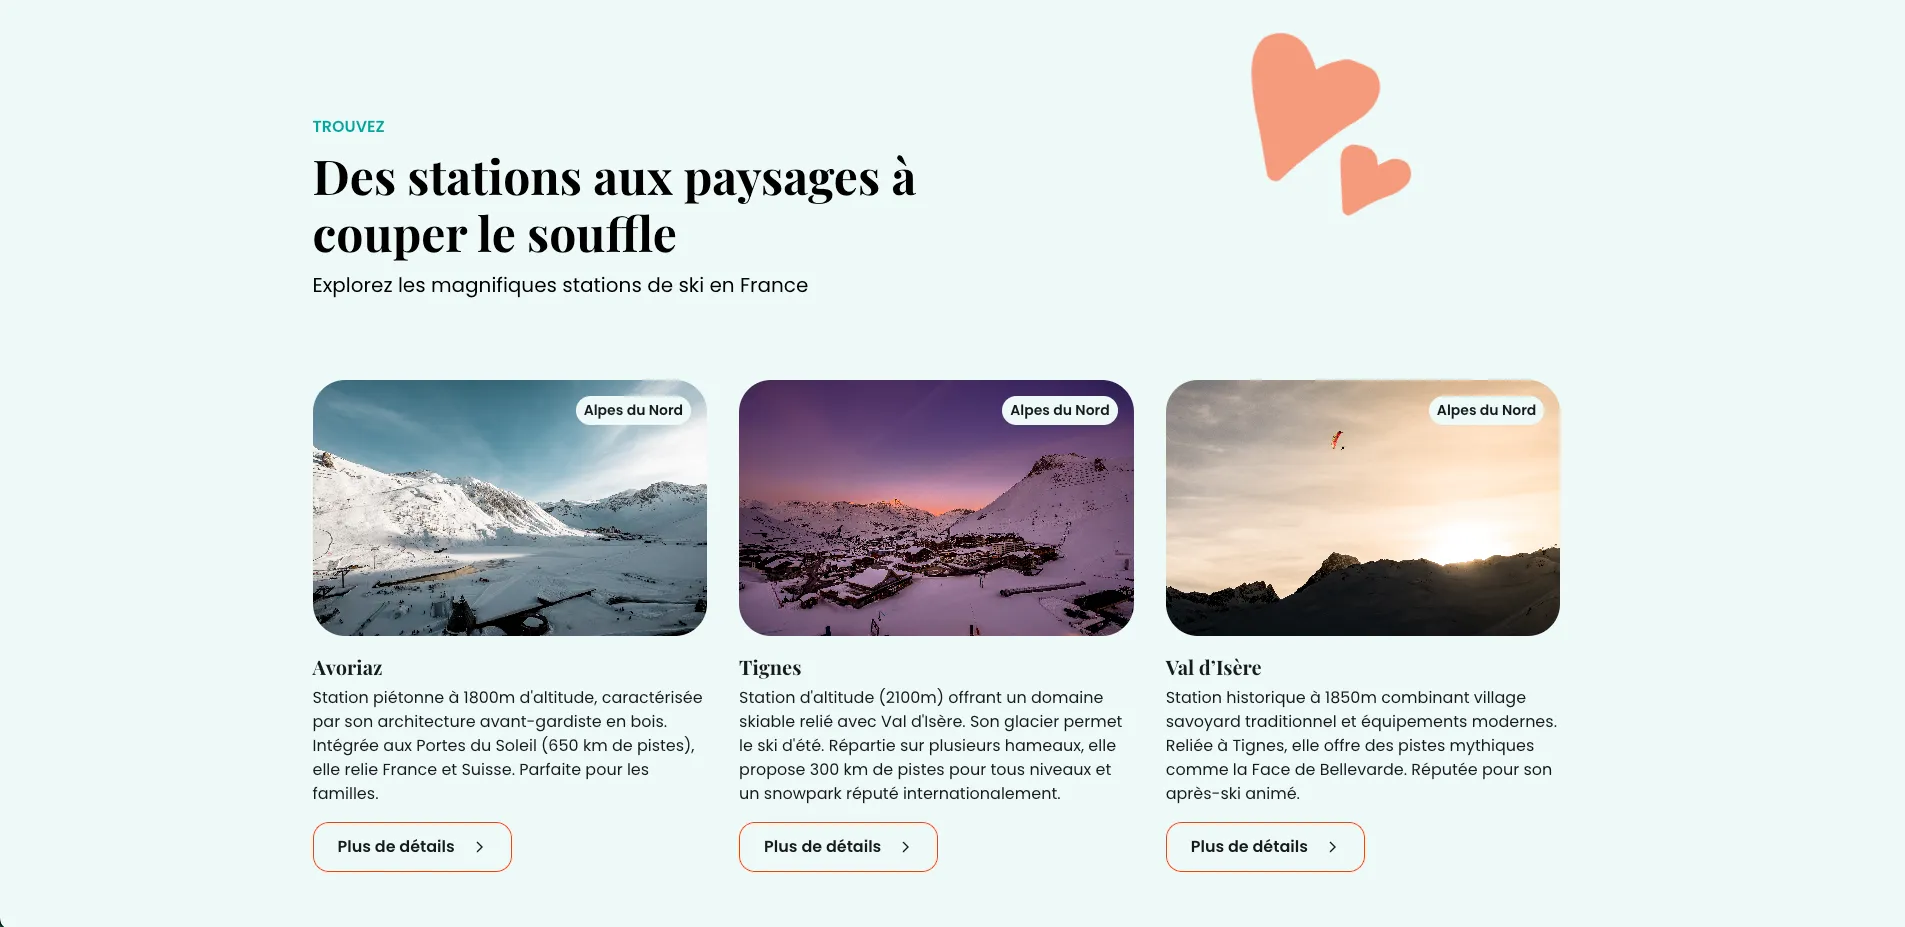Viewport: 1905px width, 927px height.
Task: Open Plus de détails for Tignes
Action: [838, 847]
